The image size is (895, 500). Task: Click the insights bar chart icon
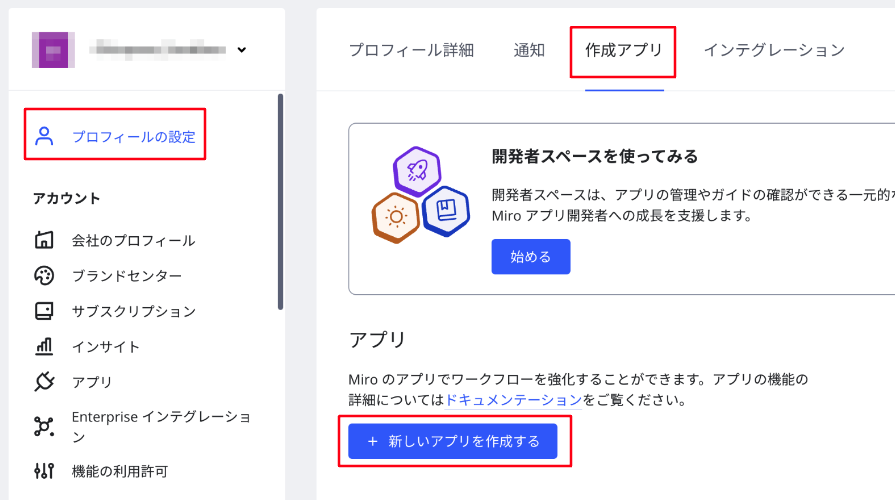44,346
